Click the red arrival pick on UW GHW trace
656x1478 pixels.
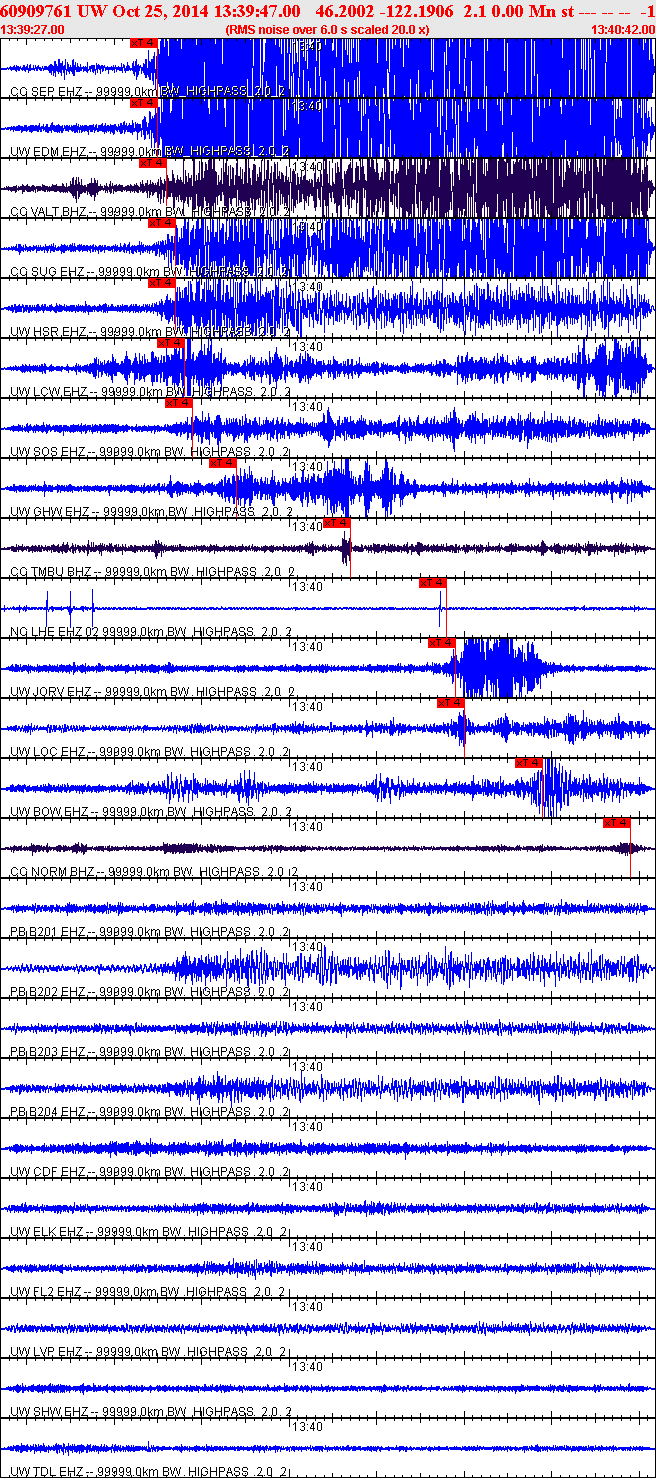222,463
